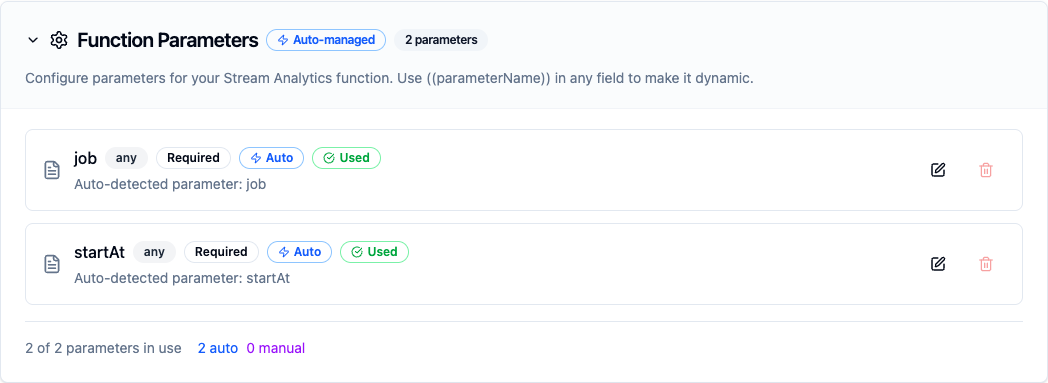Edit the startAt parameter
The image size is (1048, 383).
(x=938, y=263)
